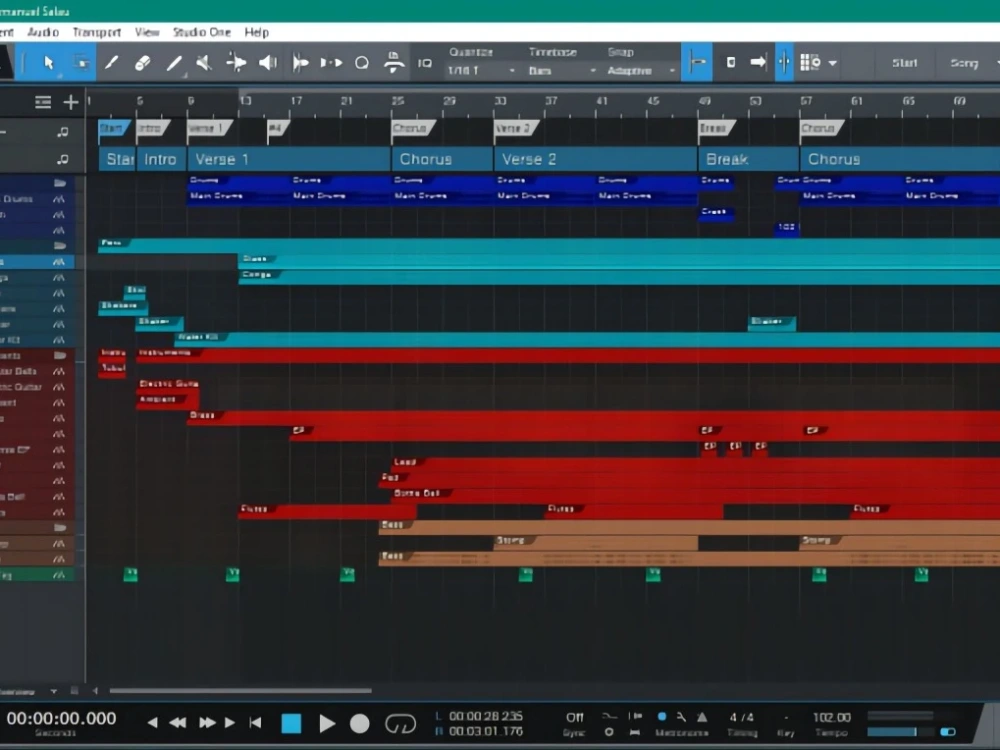The width and height of the screenshot is (1000, 750).
Task: Click the Stop button
Action: [291, 723]
